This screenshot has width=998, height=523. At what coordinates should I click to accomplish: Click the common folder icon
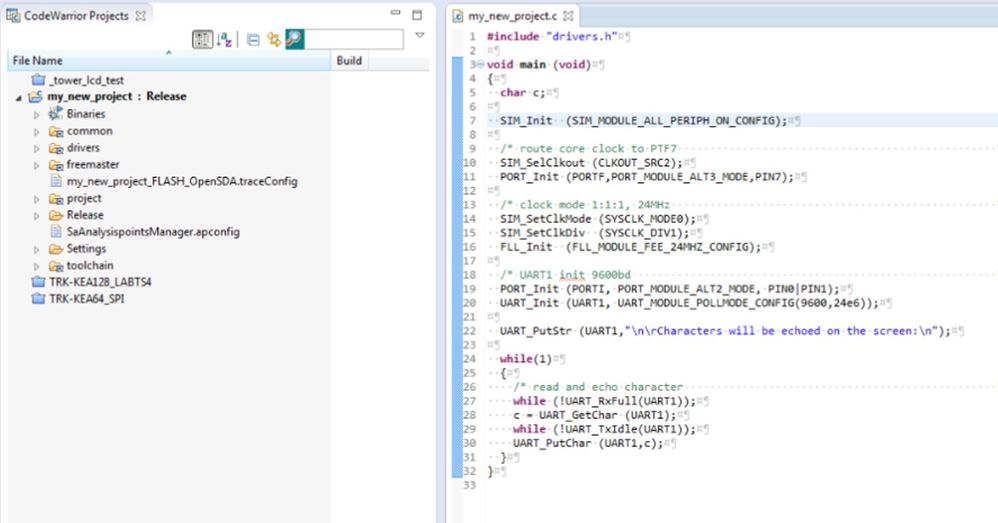click(56, 131)
